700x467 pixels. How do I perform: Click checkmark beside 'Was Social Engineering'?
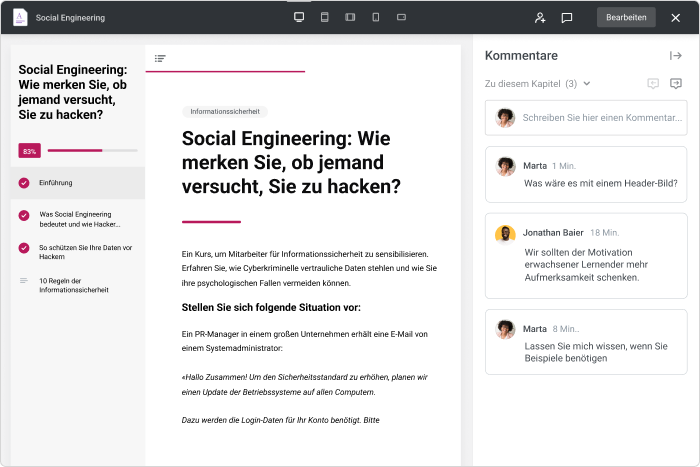[24, 216]
